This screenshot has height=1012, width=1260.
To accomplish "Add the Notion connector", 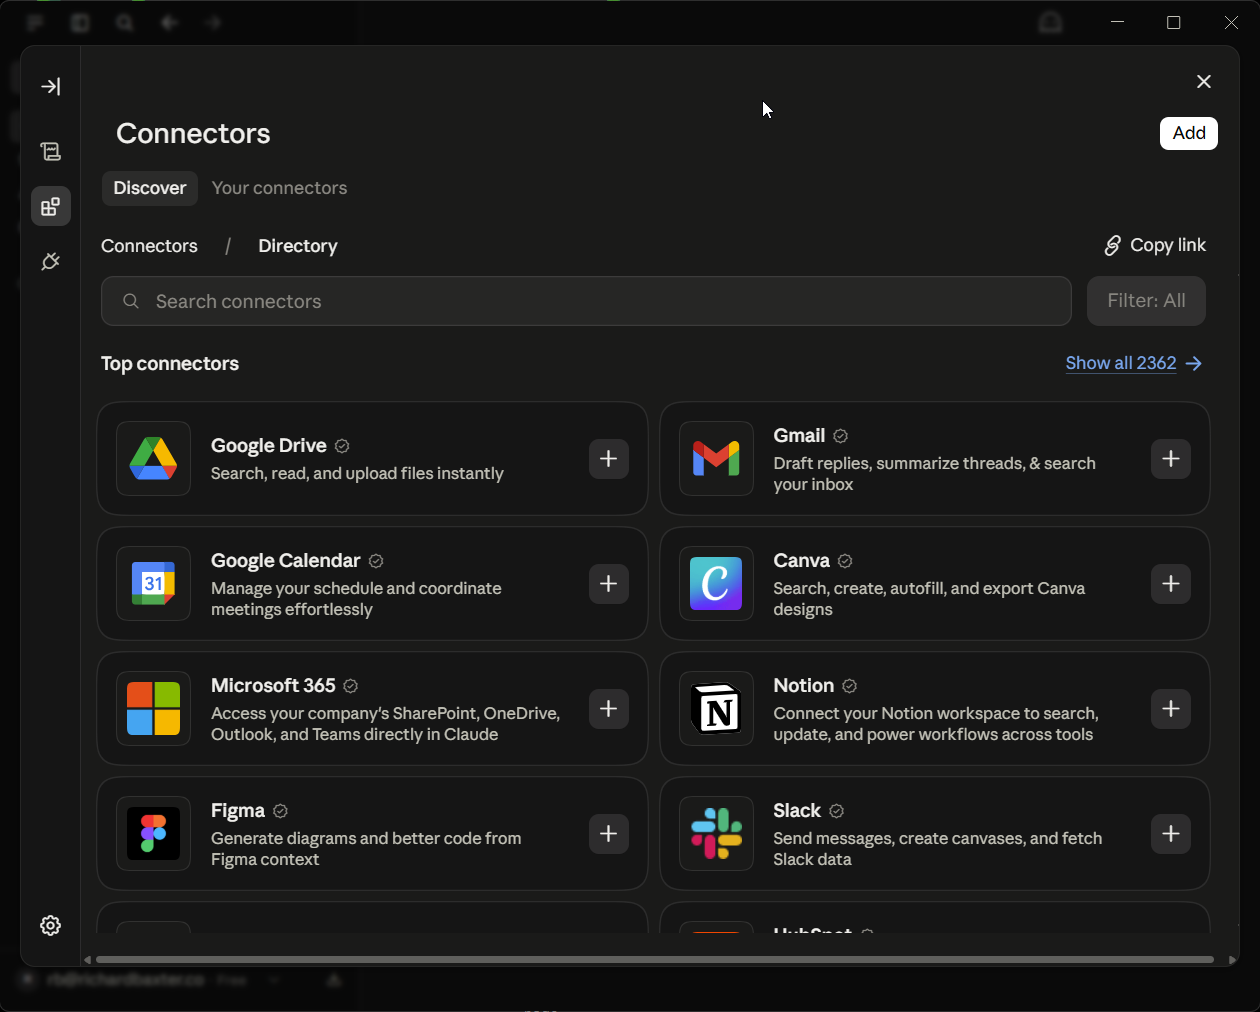I will coord(1171,709).
